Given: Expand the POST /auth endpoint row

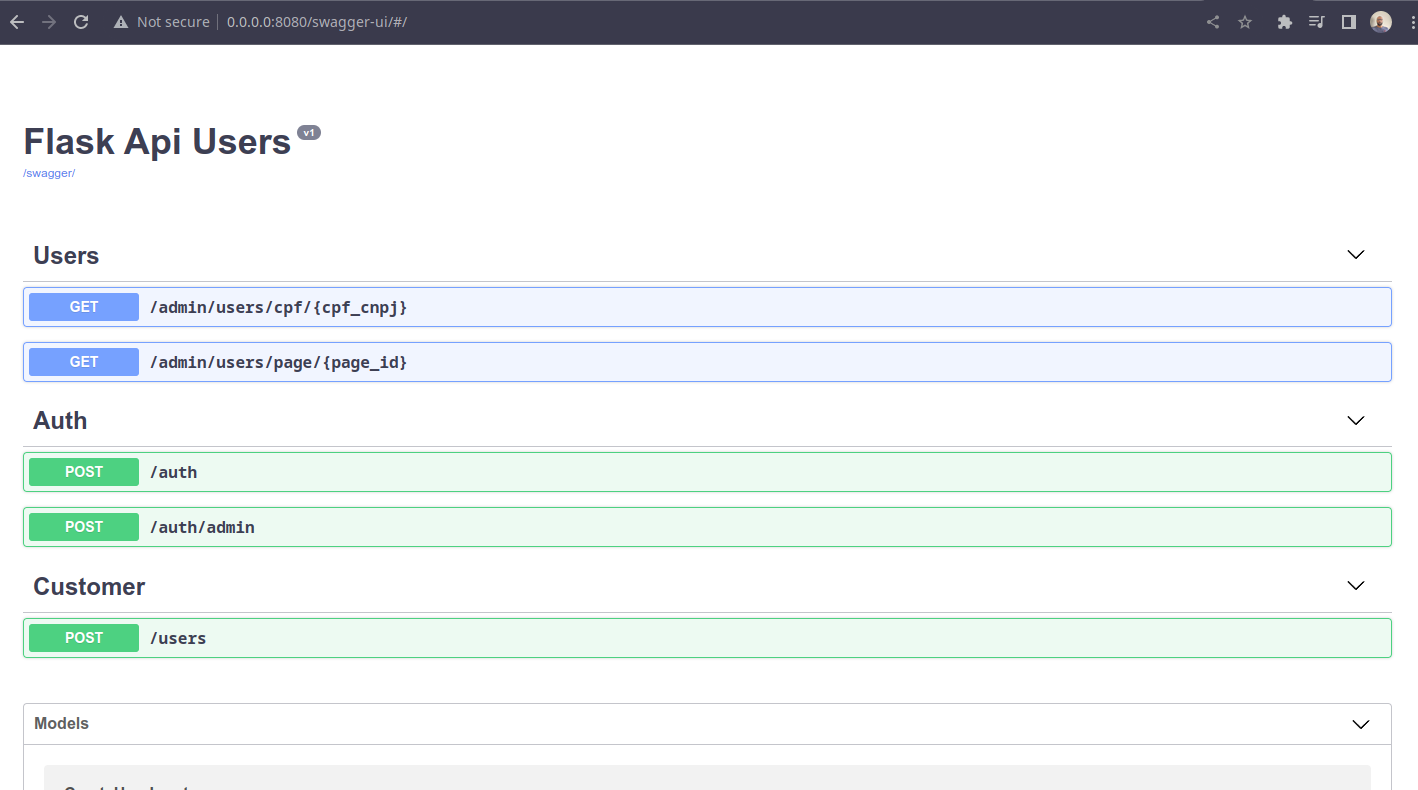Looking at the screenshot, I should (x=707, y=472).
